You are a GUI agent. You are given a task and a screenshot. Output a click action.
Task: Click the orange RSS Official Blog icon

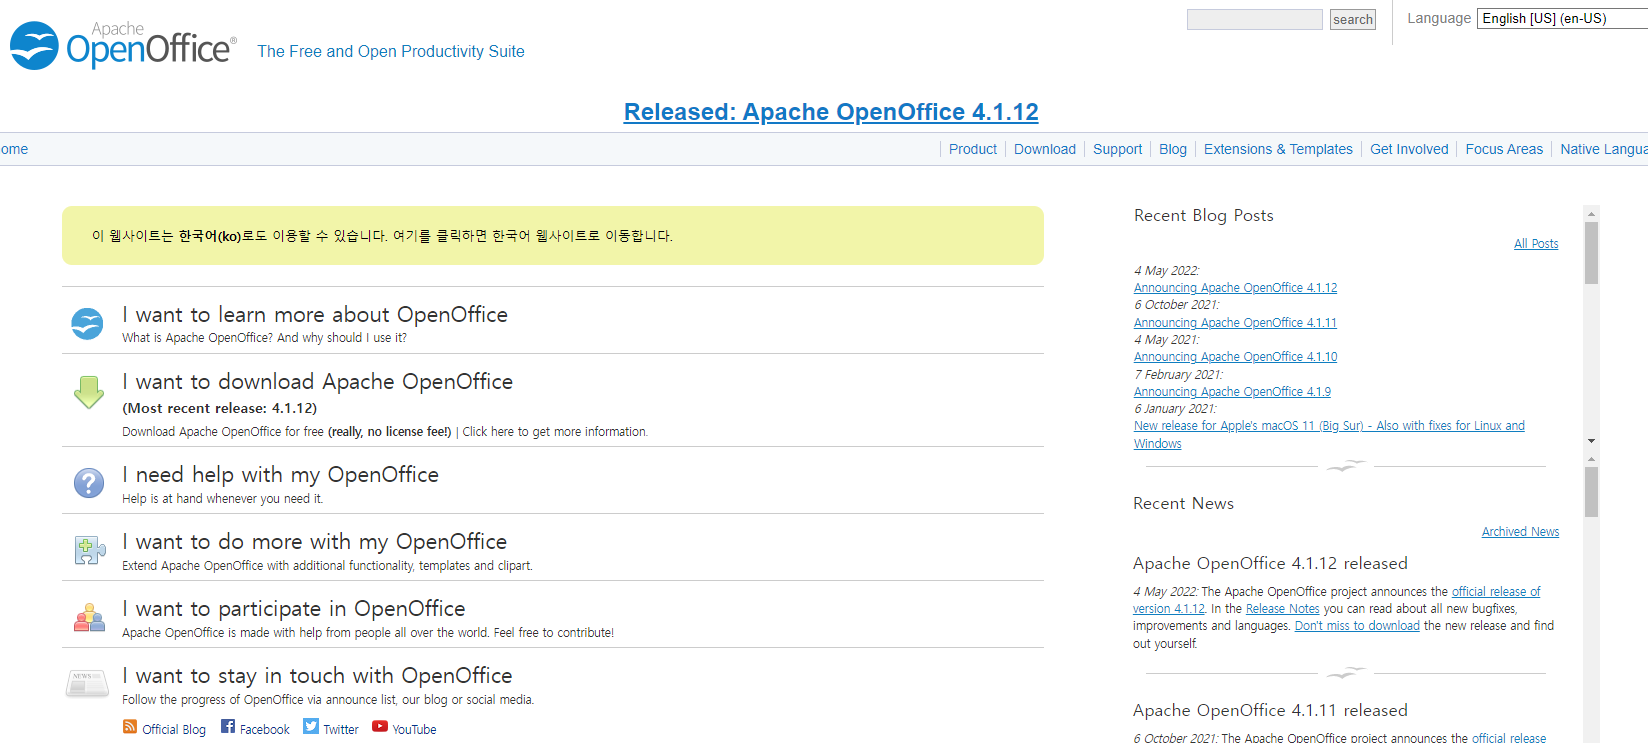coord(130,727)
